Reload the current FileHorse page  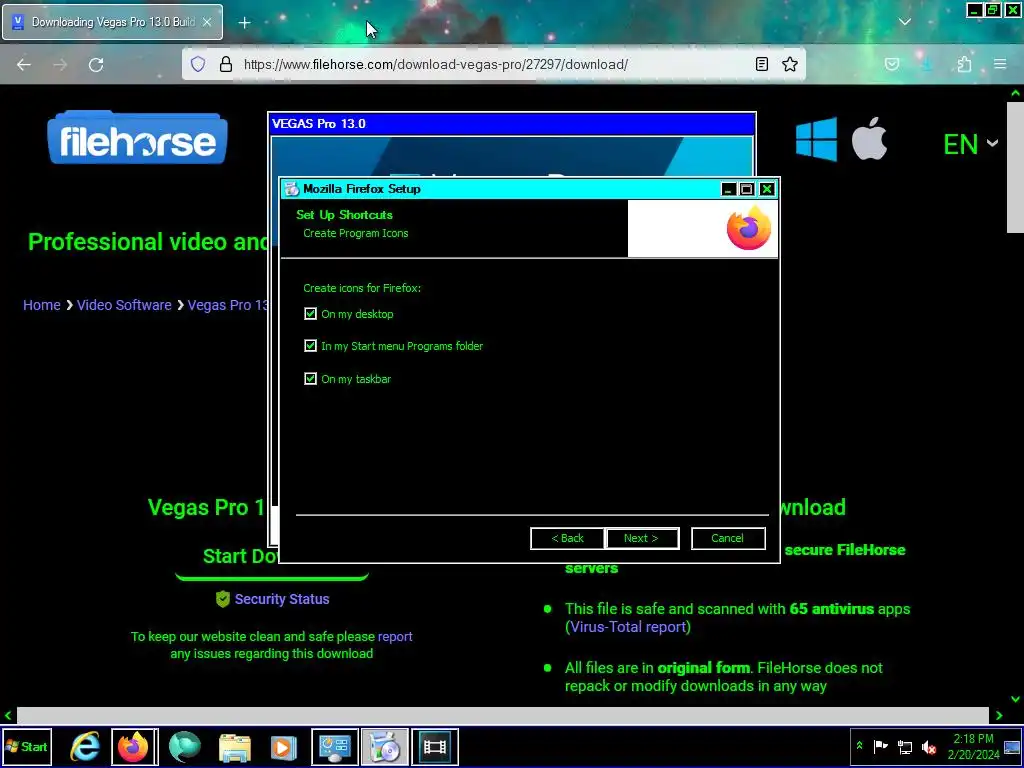[x=96, y=64]
